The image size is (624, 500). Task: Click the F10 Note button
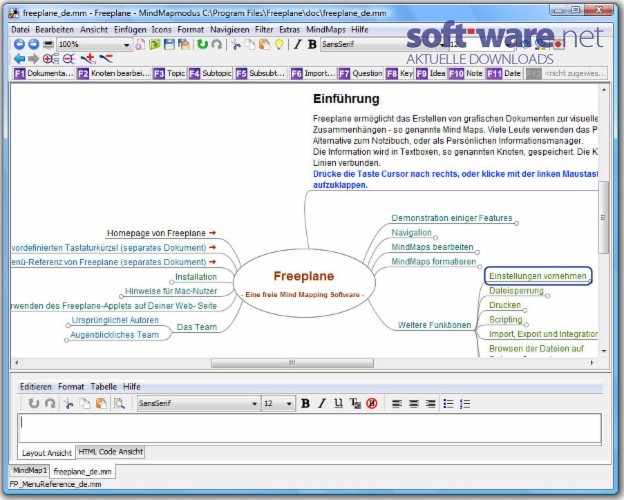(x=466, y=73)
